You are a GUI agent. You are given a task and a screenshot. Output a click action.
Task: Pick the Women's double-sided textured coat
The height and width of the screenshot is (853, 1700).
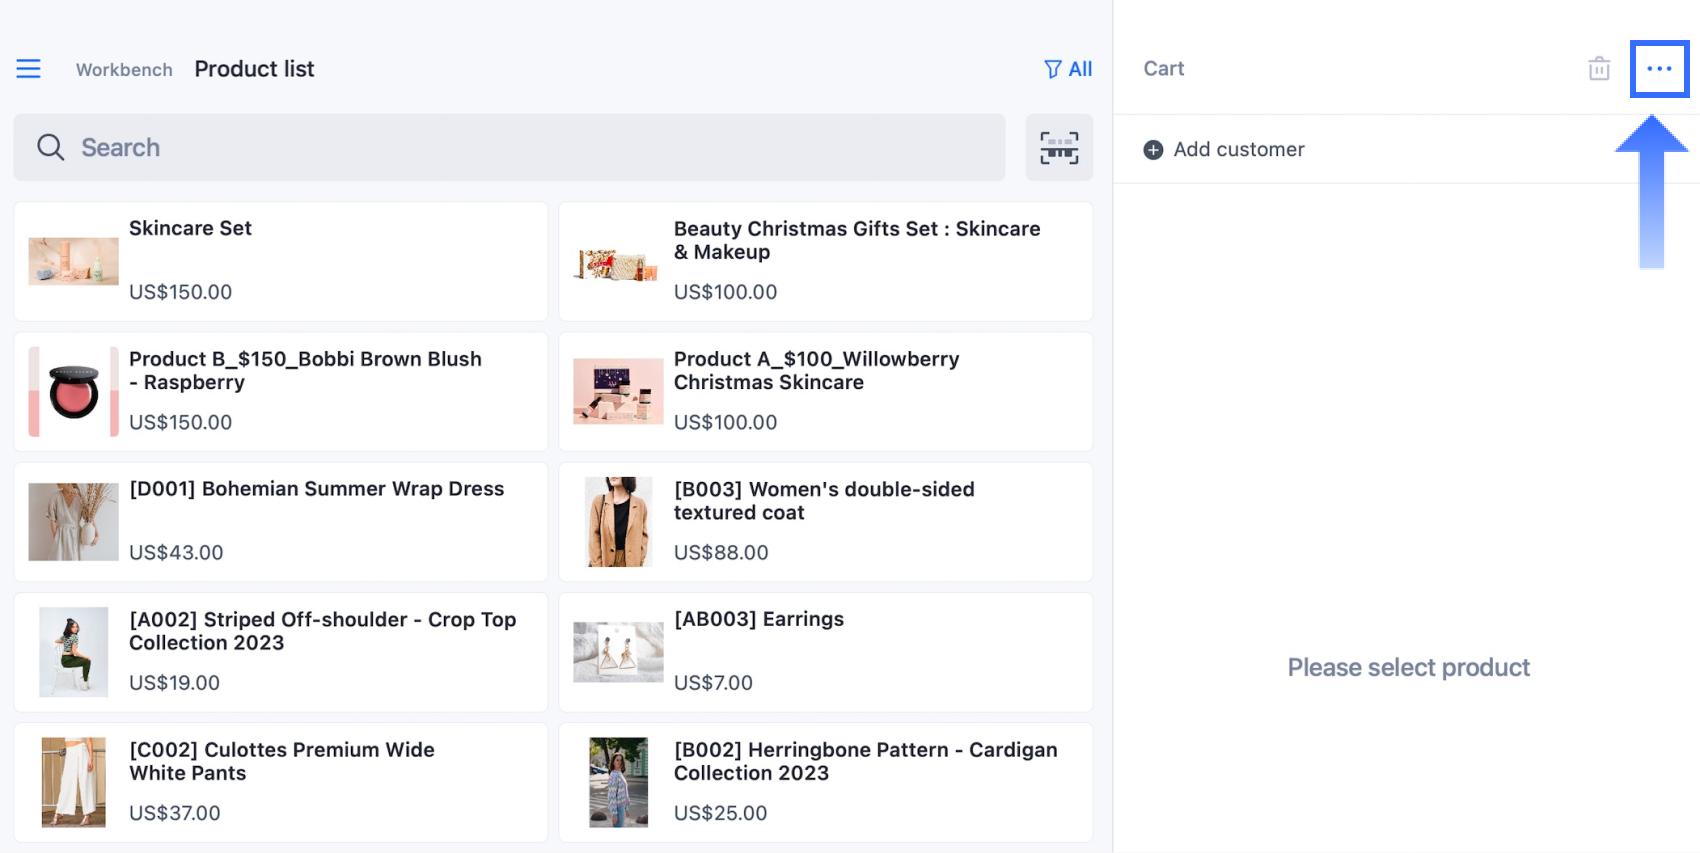(x=825, y=522)
